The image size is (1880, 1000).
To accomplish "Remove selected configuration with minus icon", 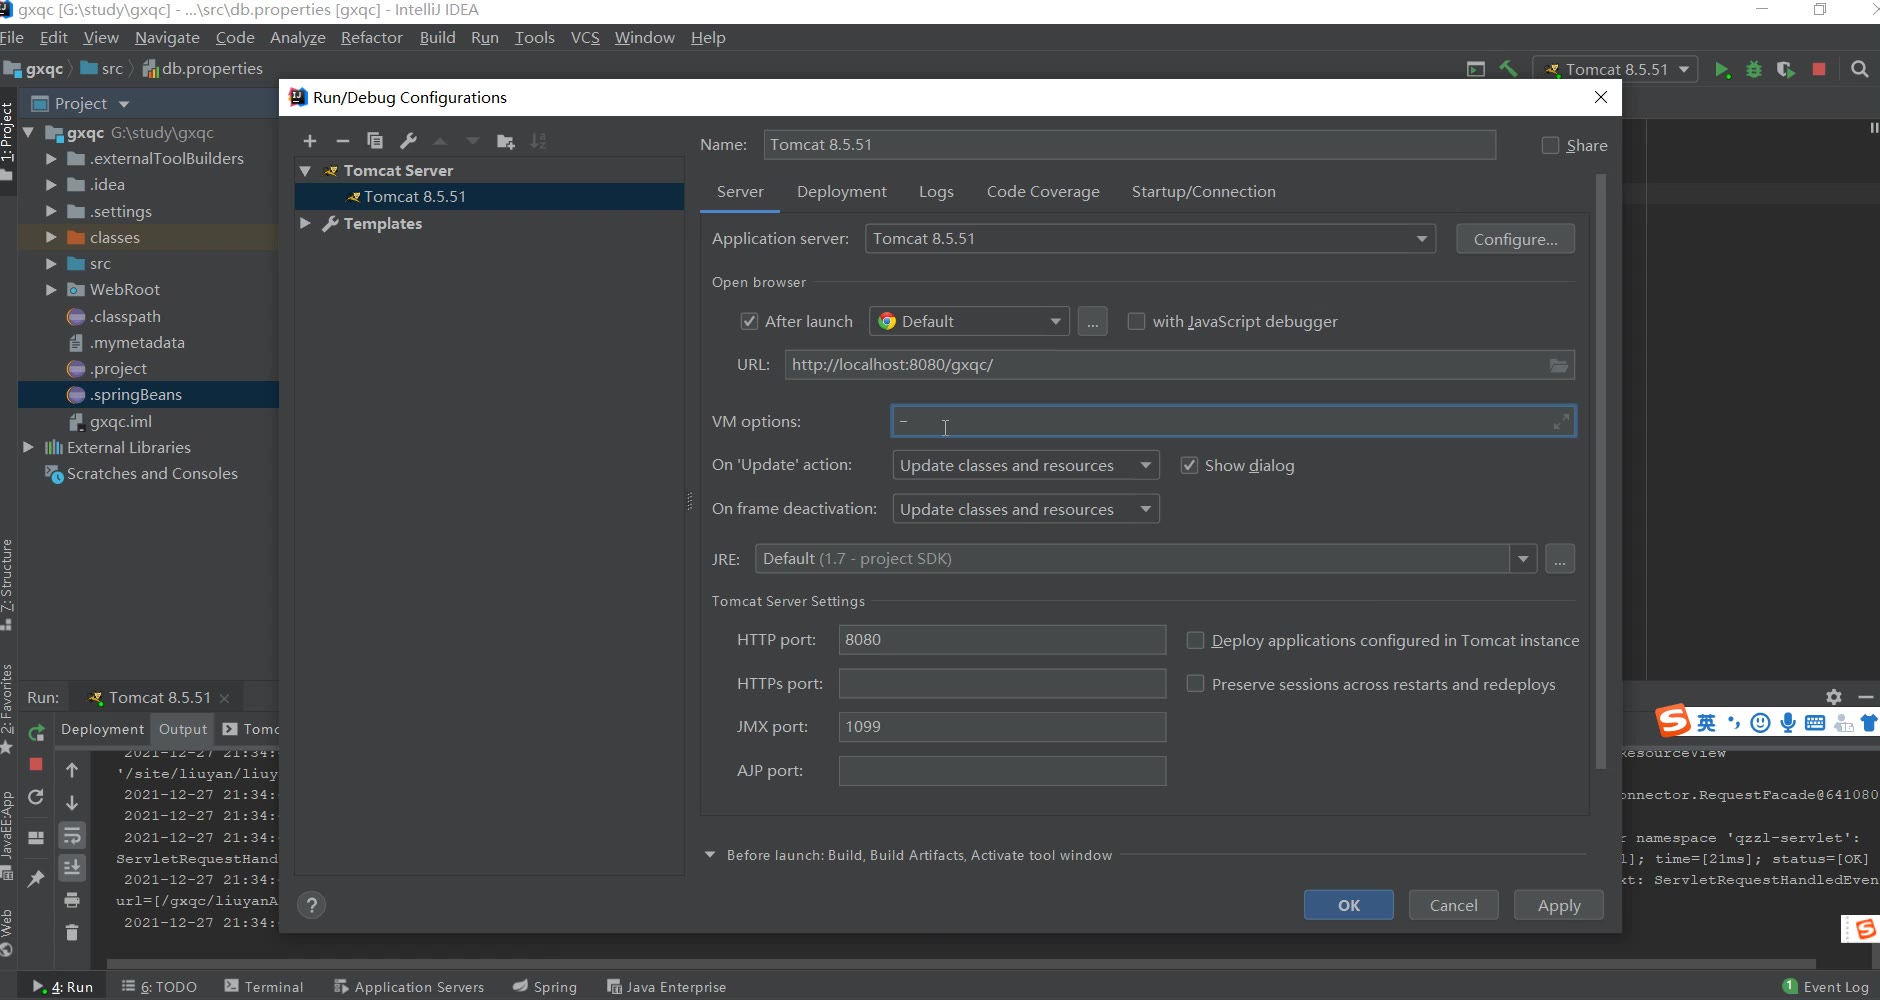I will pyautogui.click(x=342, y=141).
